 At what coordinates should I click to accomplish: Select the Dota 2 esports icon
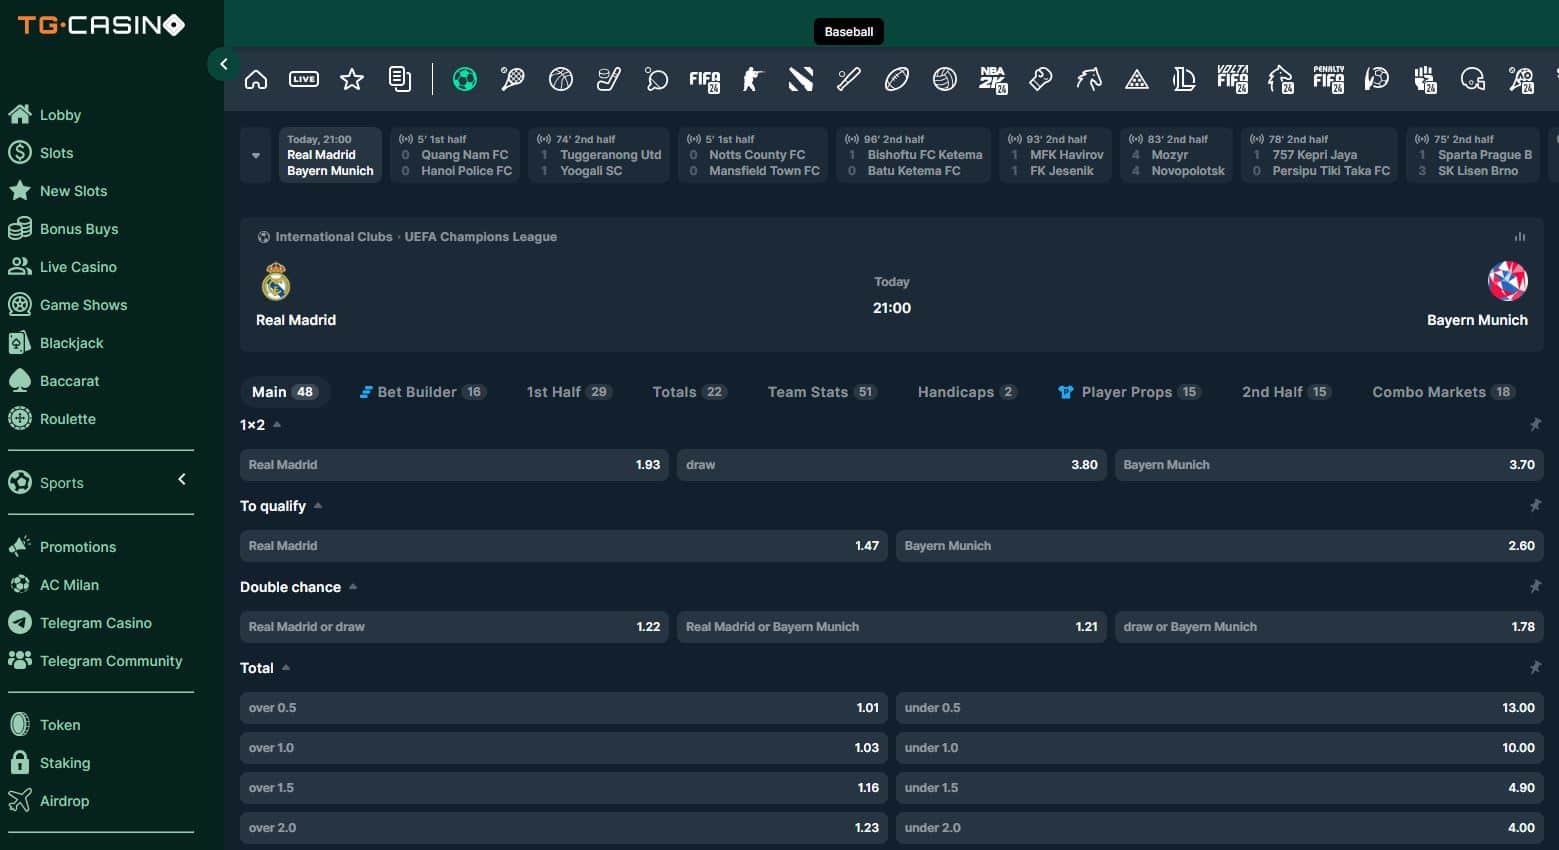pyautogui.click(x=801, y=79)
